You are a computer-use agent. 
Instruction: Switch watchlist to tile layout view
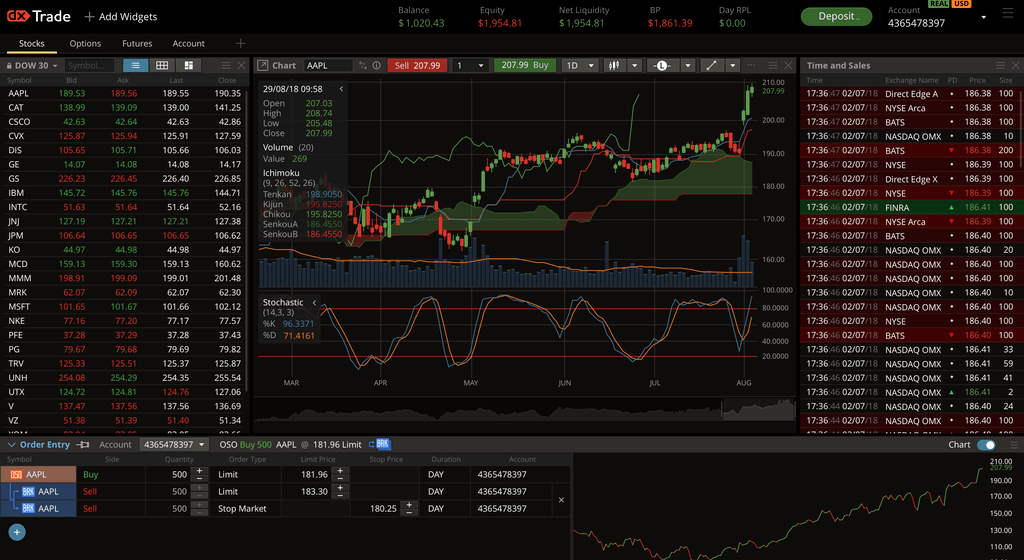[189, 65]
